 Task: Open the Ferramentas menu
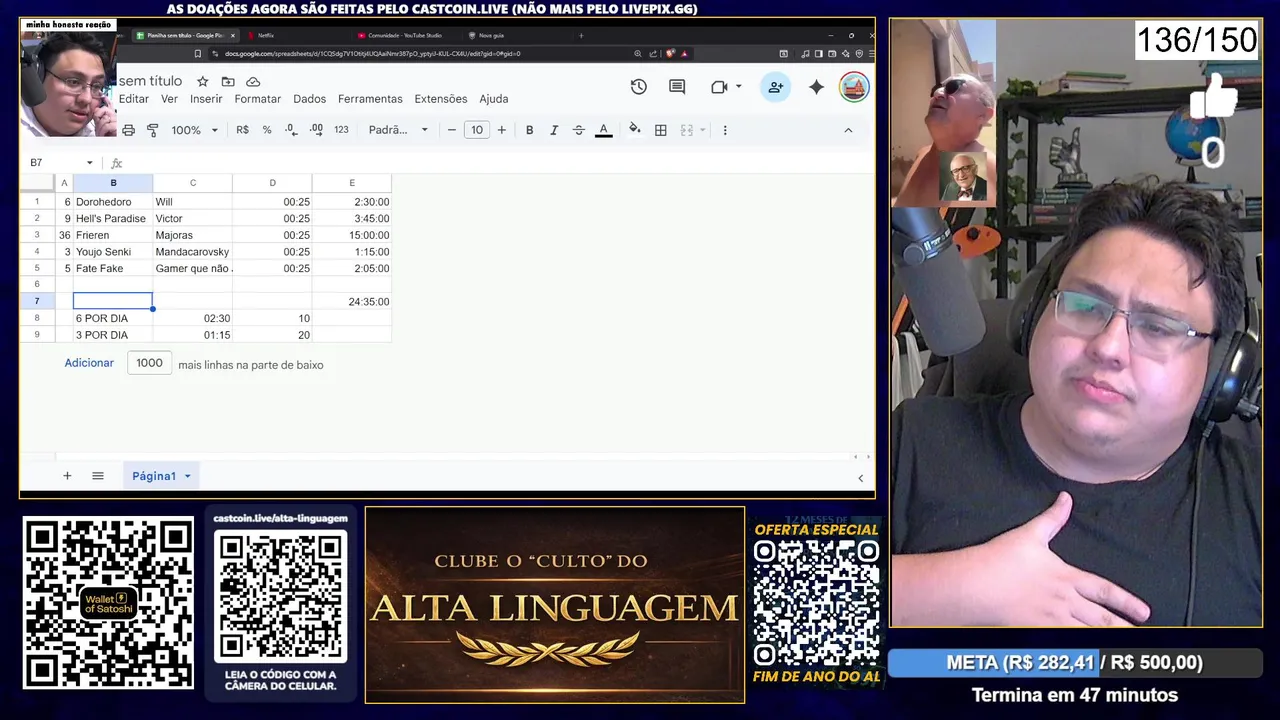370,99
